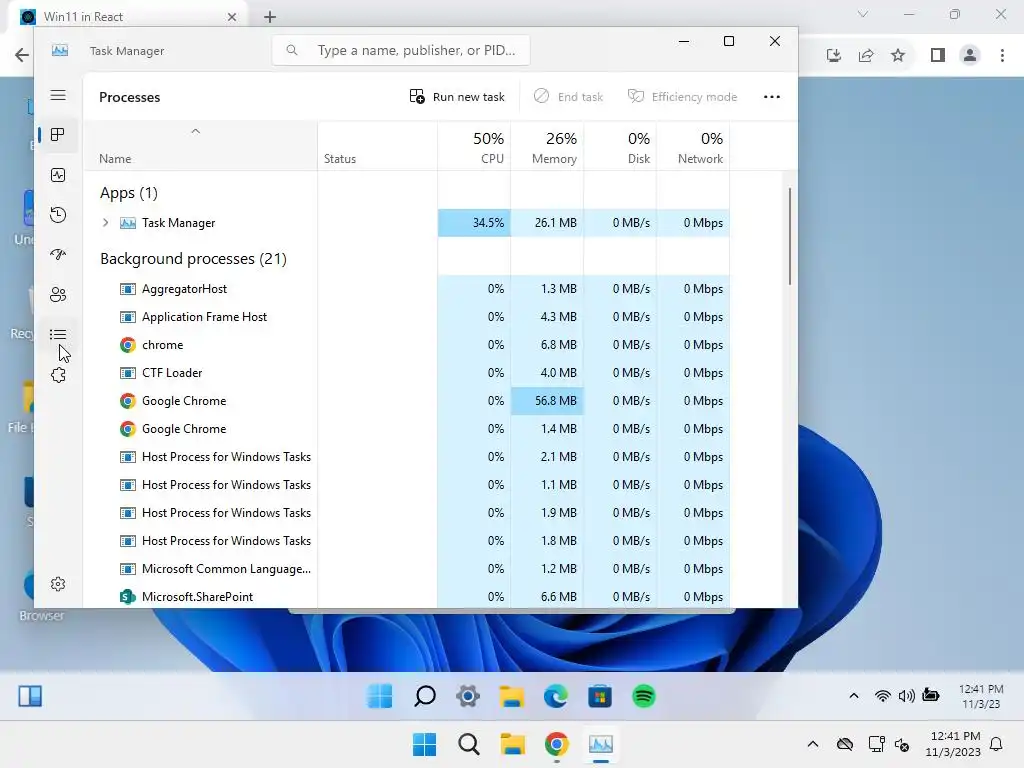Go back with browser back arrow

[22, 55]
